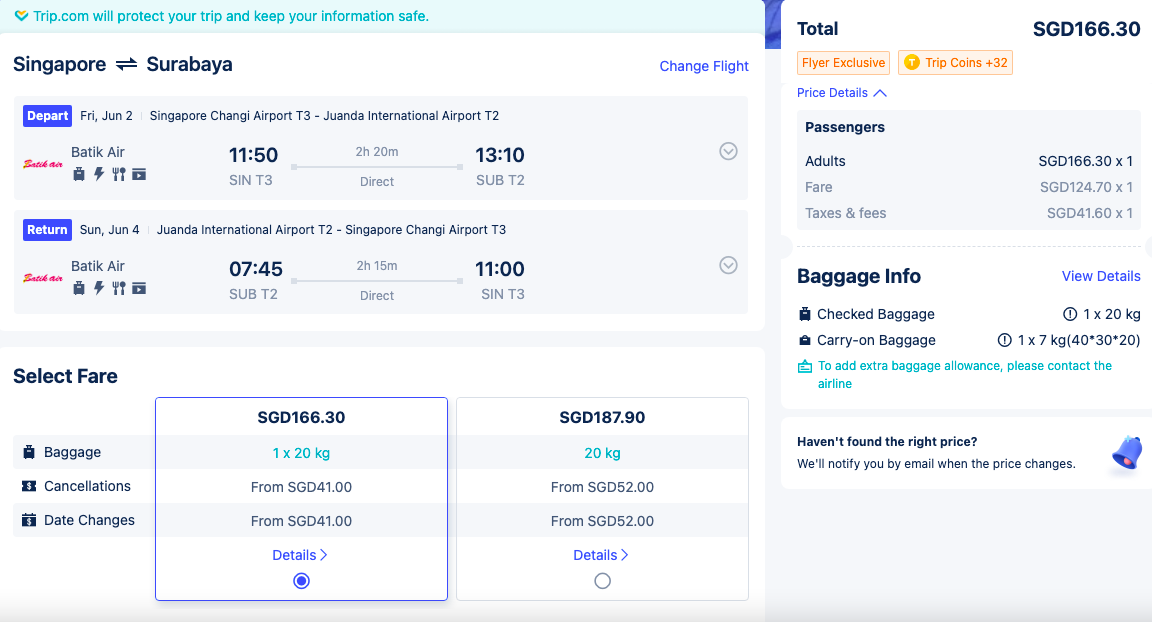
Task: Select the SGD166.30 fare radio button
Action: (301, 581)
